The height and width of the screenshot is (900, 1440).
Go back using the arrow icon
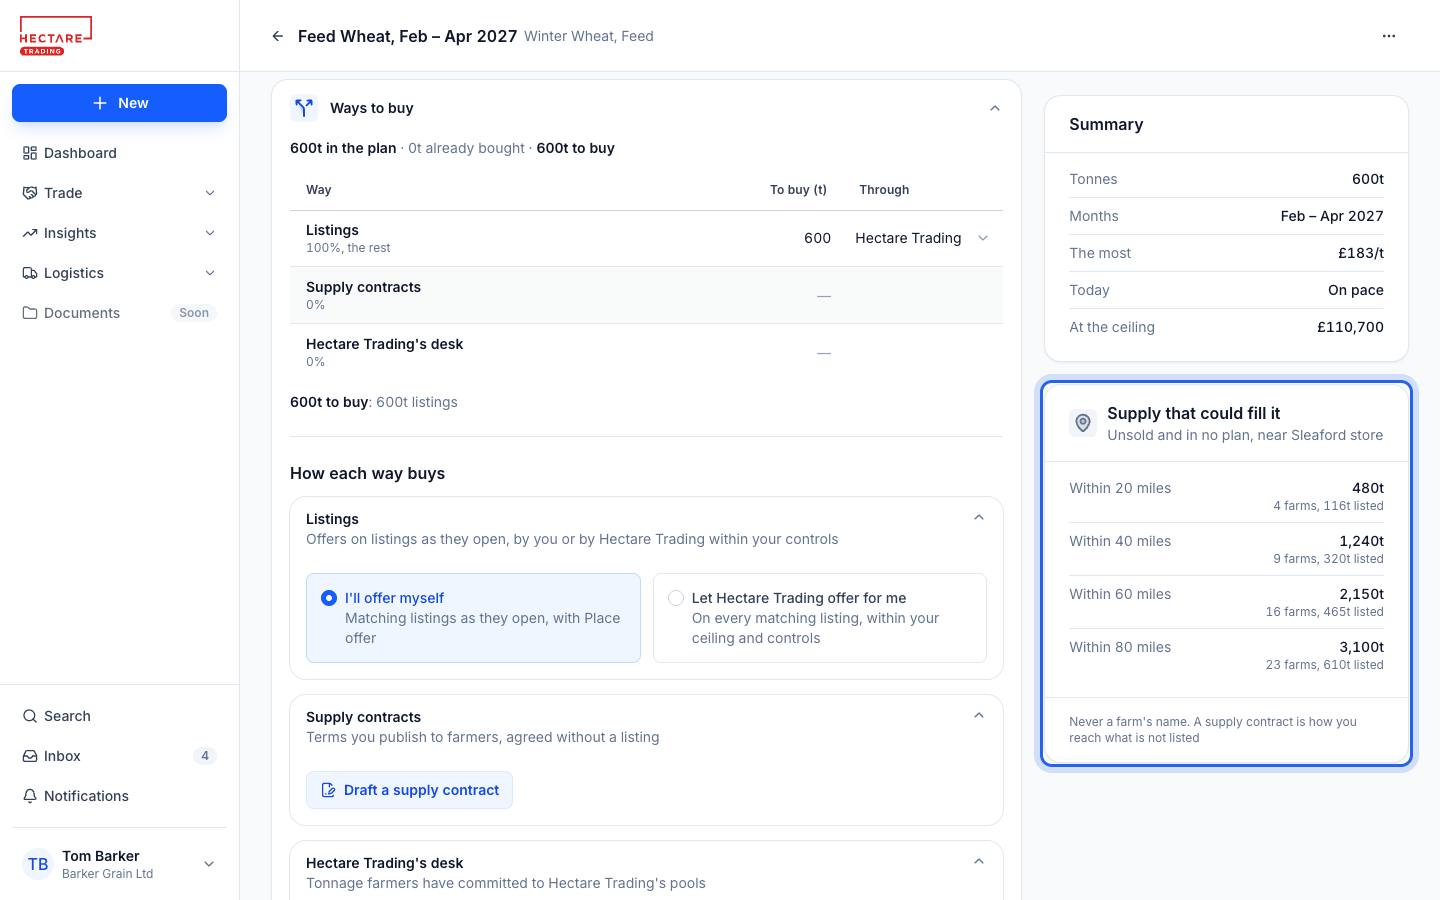coord(278,36)
